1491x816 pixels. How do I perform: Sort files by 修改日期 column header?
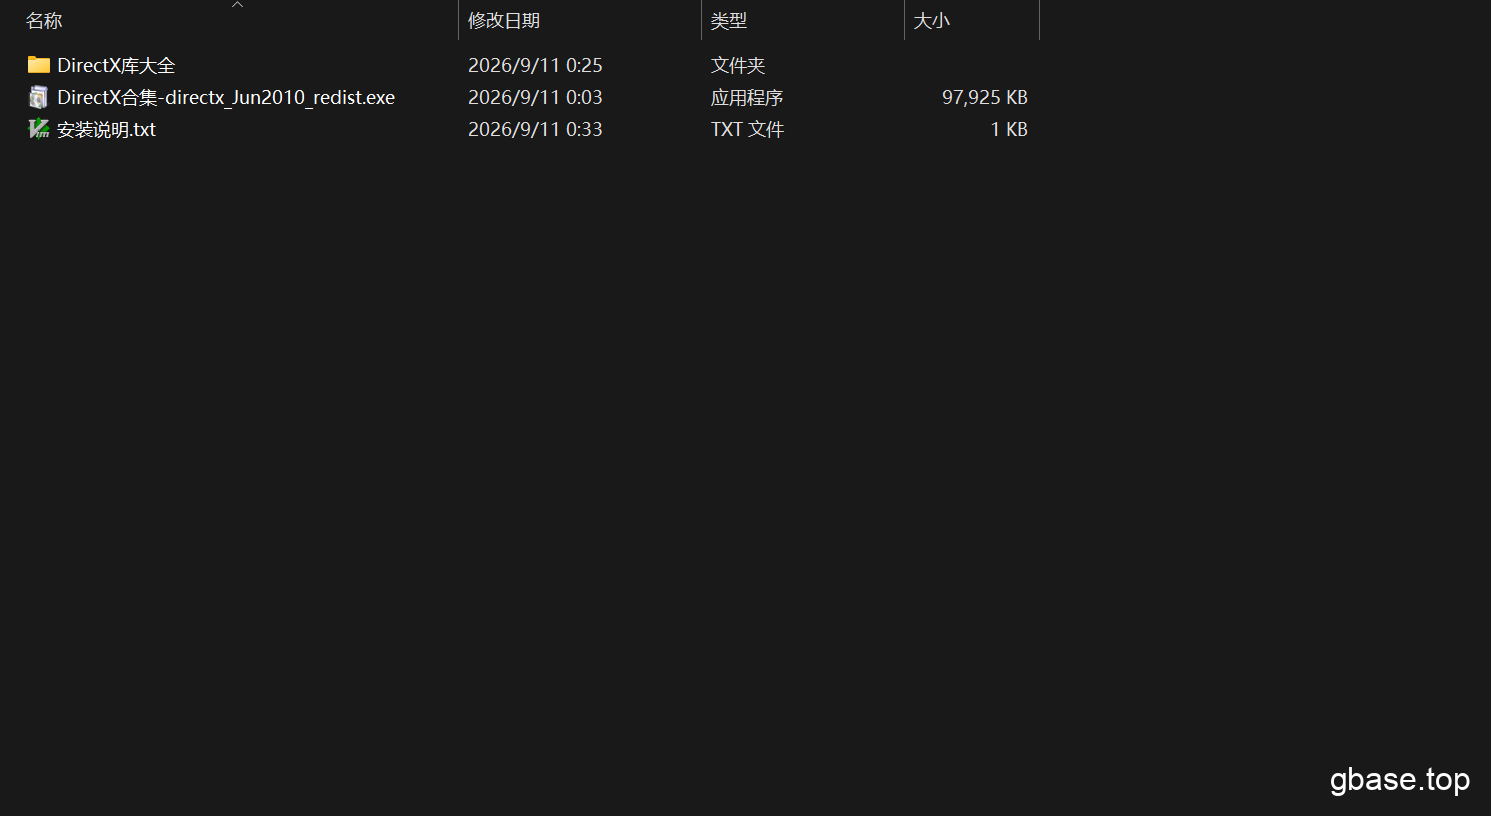click(x=504, y=20)
